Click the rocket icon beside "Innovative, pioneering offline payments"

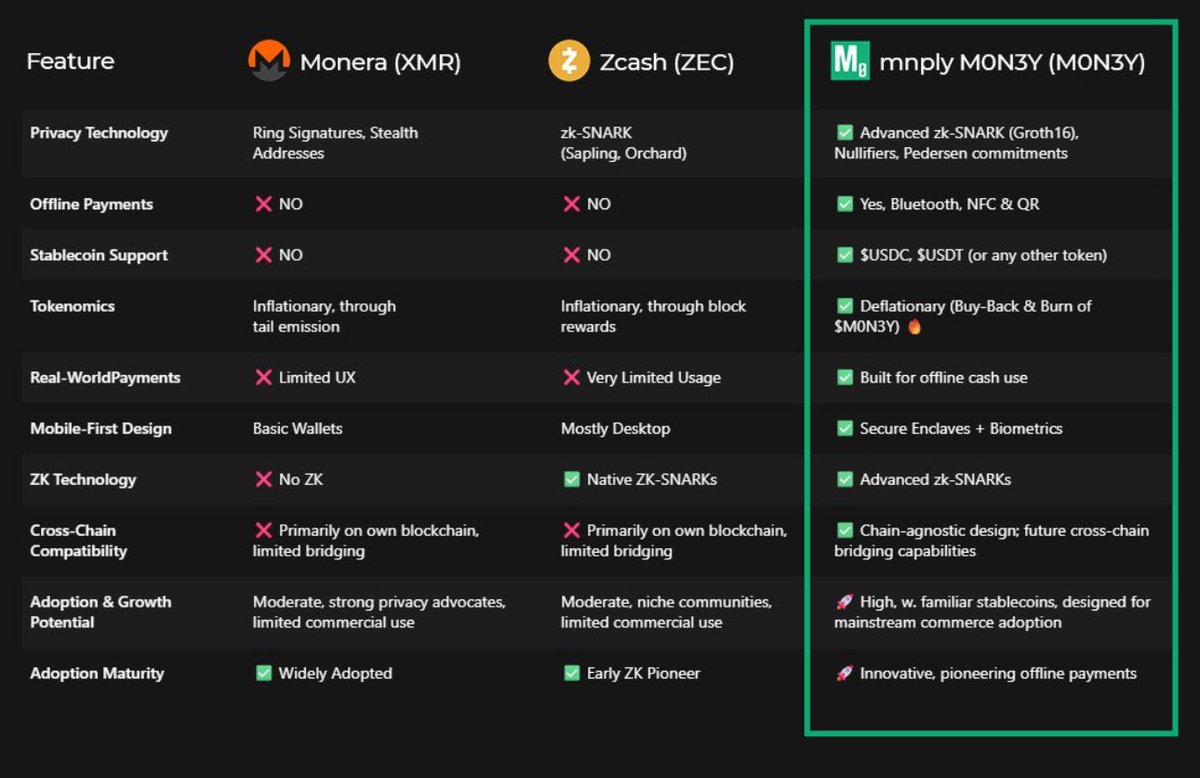pyautogui.click(x=845, y=673)
